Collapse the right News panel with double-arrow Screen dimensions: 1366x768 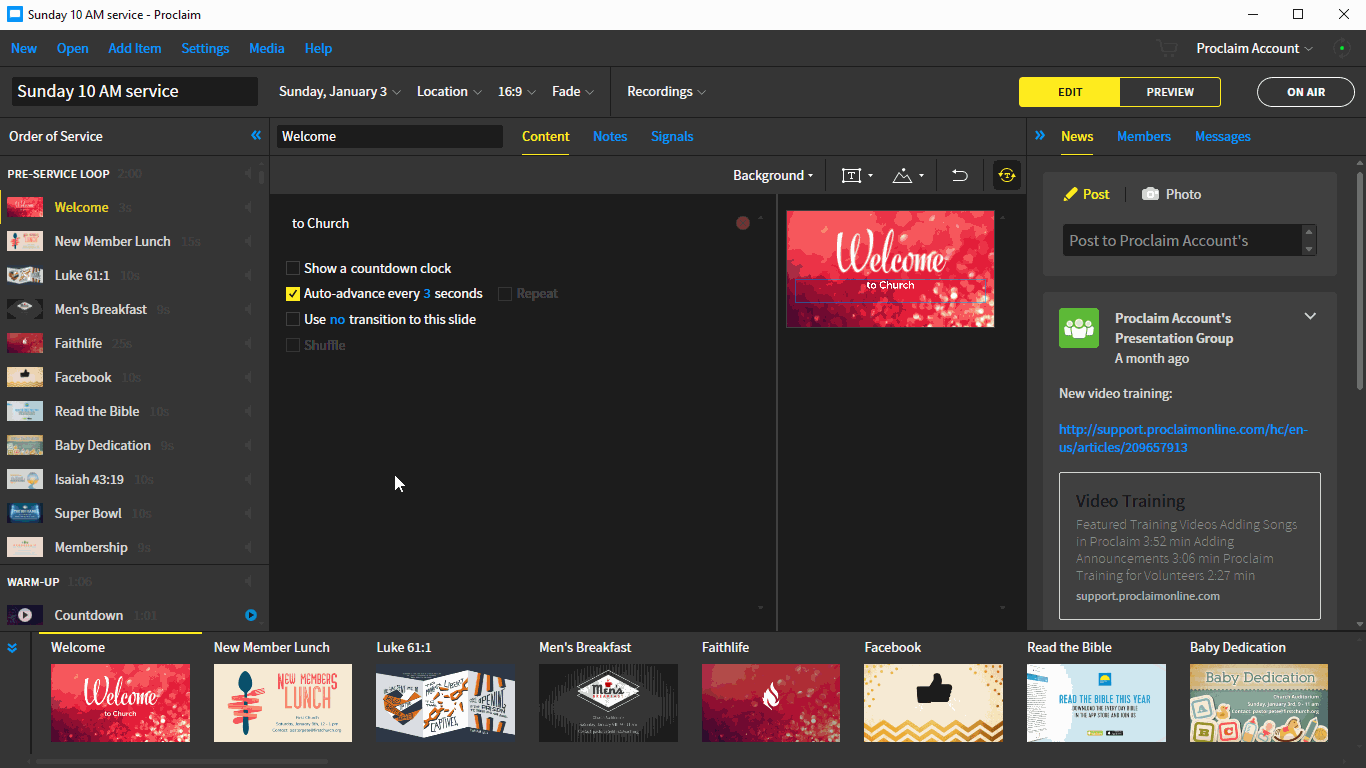pos(1040,136)
